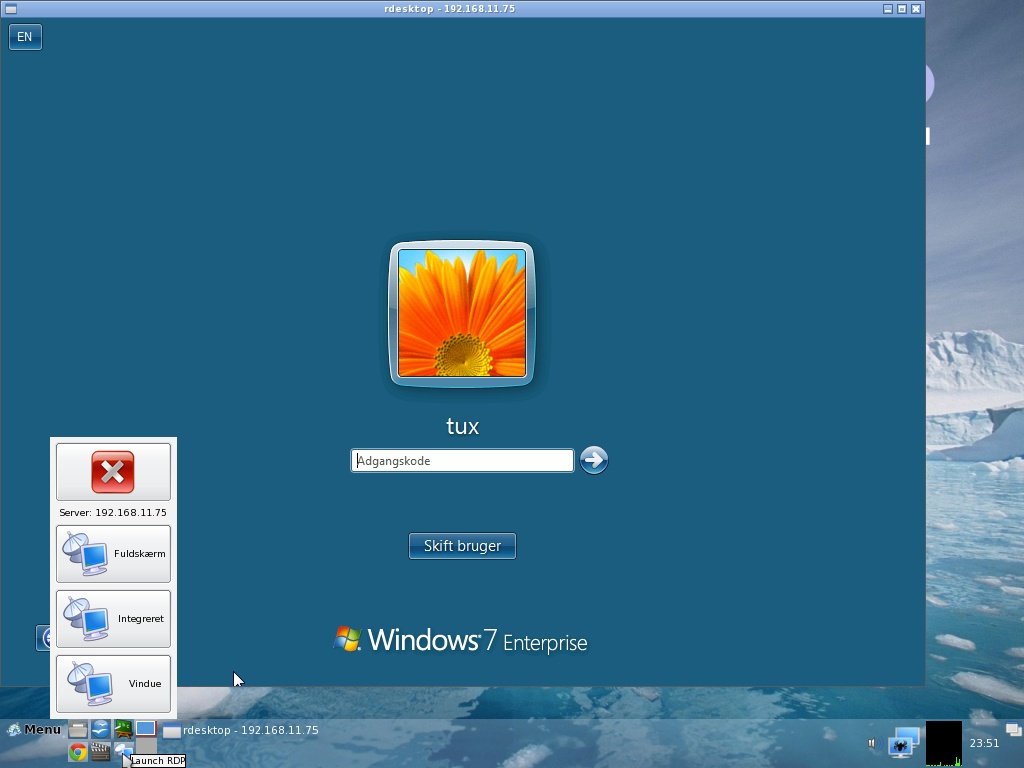Open the EN keyboard language selector
The height and width of the screenshot is (768, 1024).
(25, 37)
